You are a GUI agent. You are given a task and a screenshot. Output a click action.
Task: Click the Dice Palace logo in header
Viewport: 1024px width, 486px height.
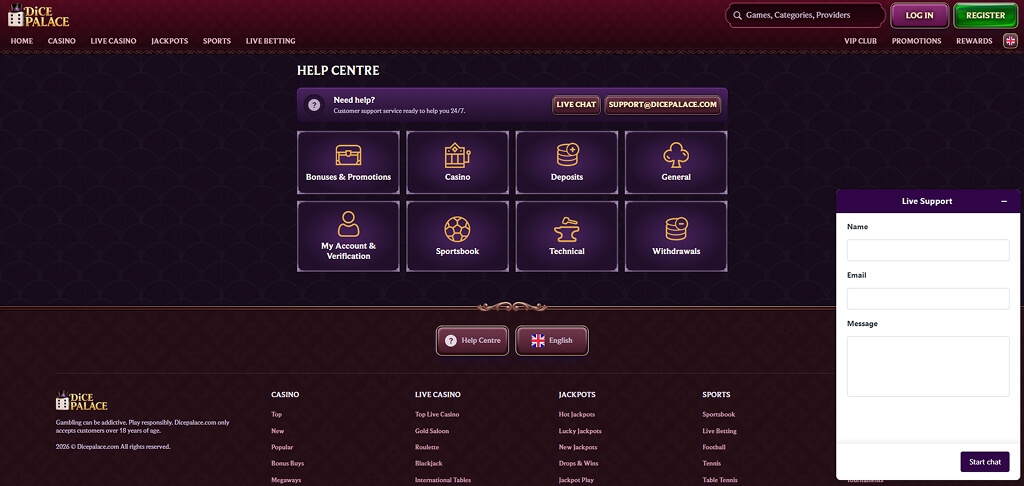pyautogui.click(x=38, y=16)
